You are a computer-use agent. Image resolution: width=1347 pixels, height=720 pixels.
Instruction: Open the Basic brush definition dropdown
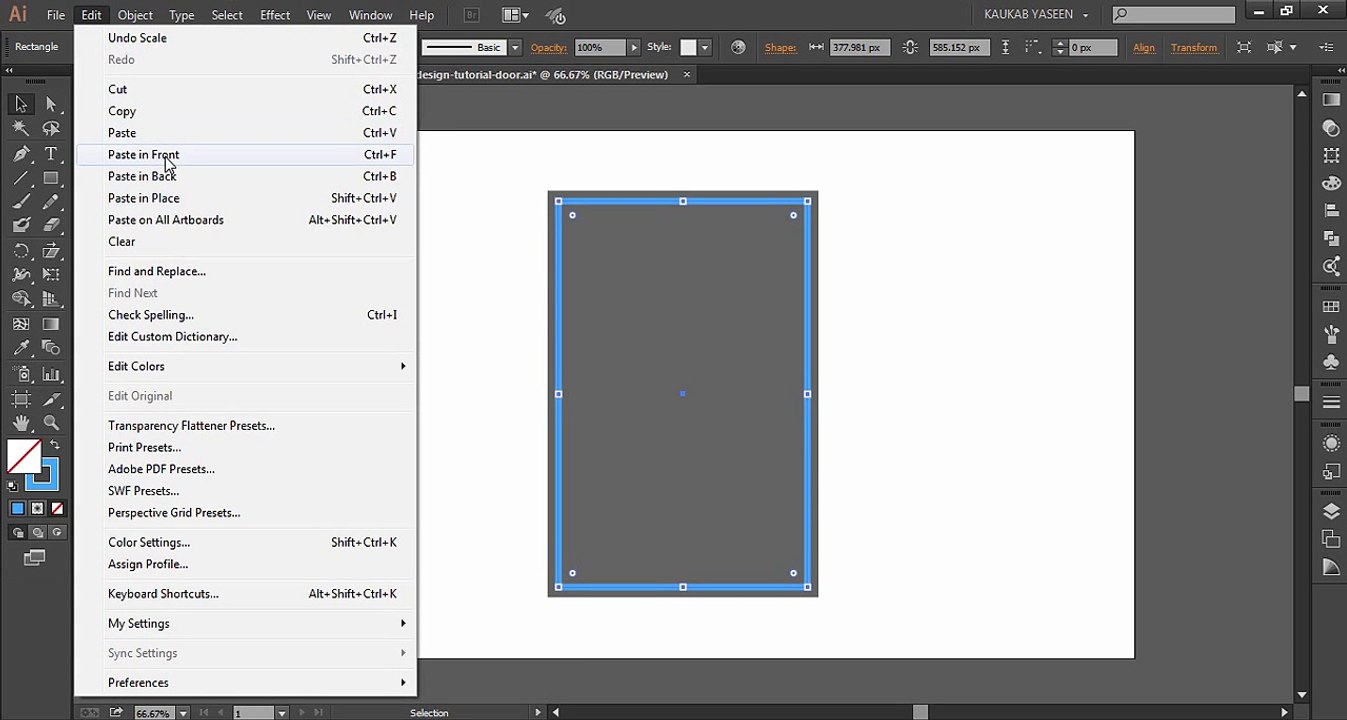pos(515,47)
